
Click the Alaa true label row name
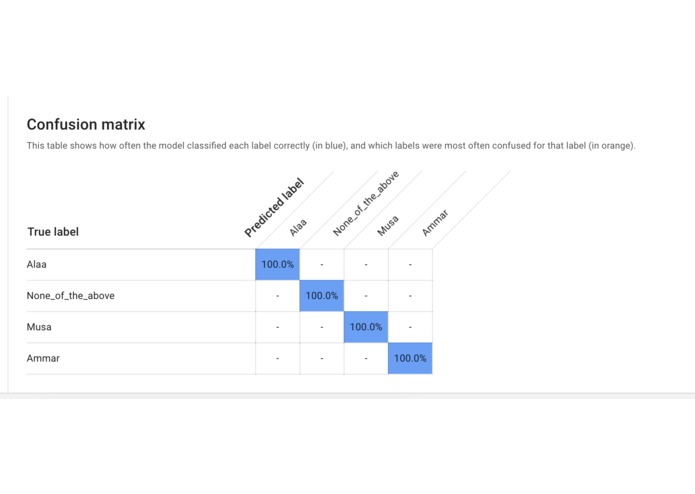click(36, 265)
